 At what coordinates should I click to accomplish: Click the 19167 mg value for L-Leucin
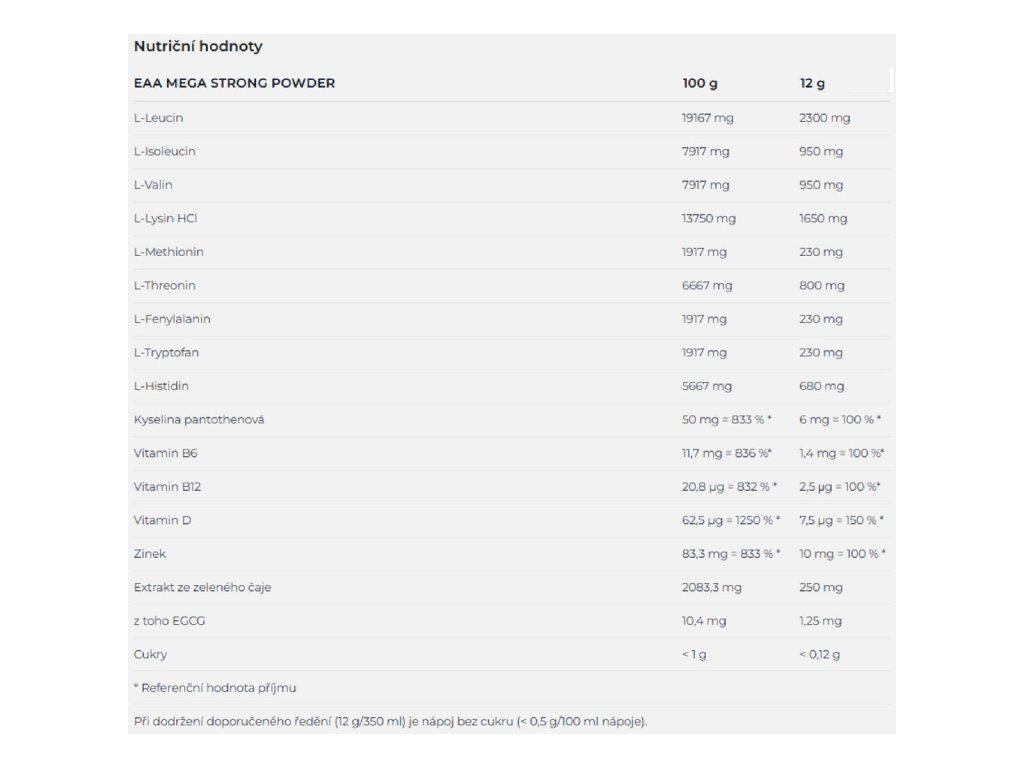(x=707, y=118)
